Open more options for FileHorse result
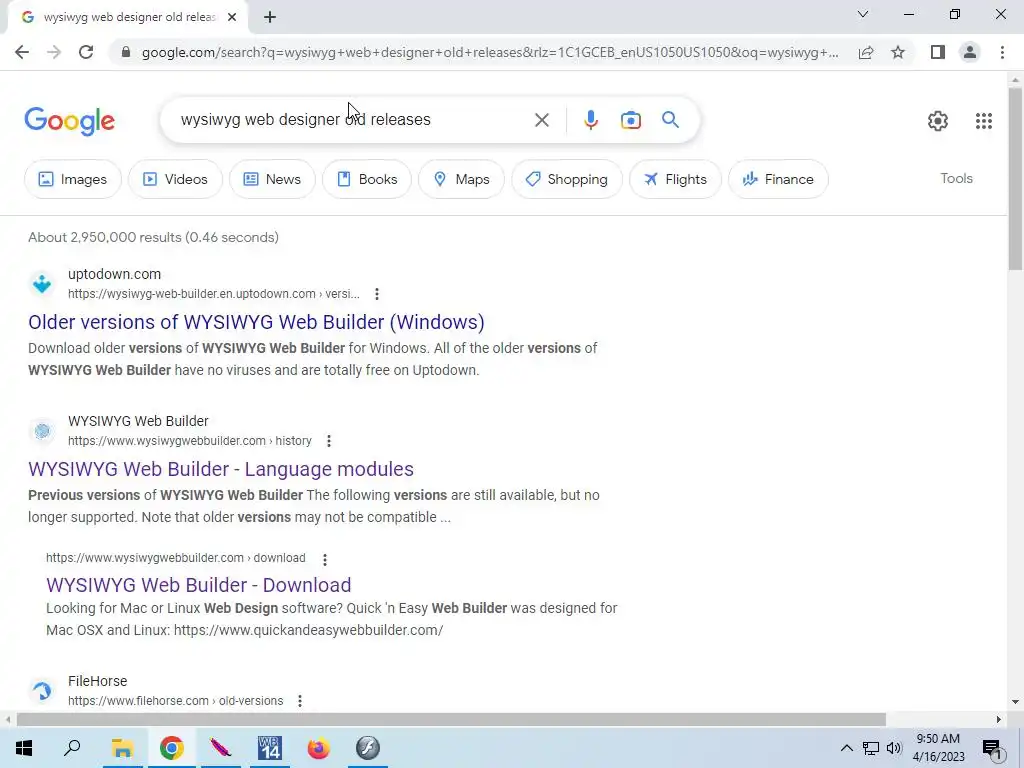The height and width of the screenshot is (768, 1024). (x=300, y=701)
